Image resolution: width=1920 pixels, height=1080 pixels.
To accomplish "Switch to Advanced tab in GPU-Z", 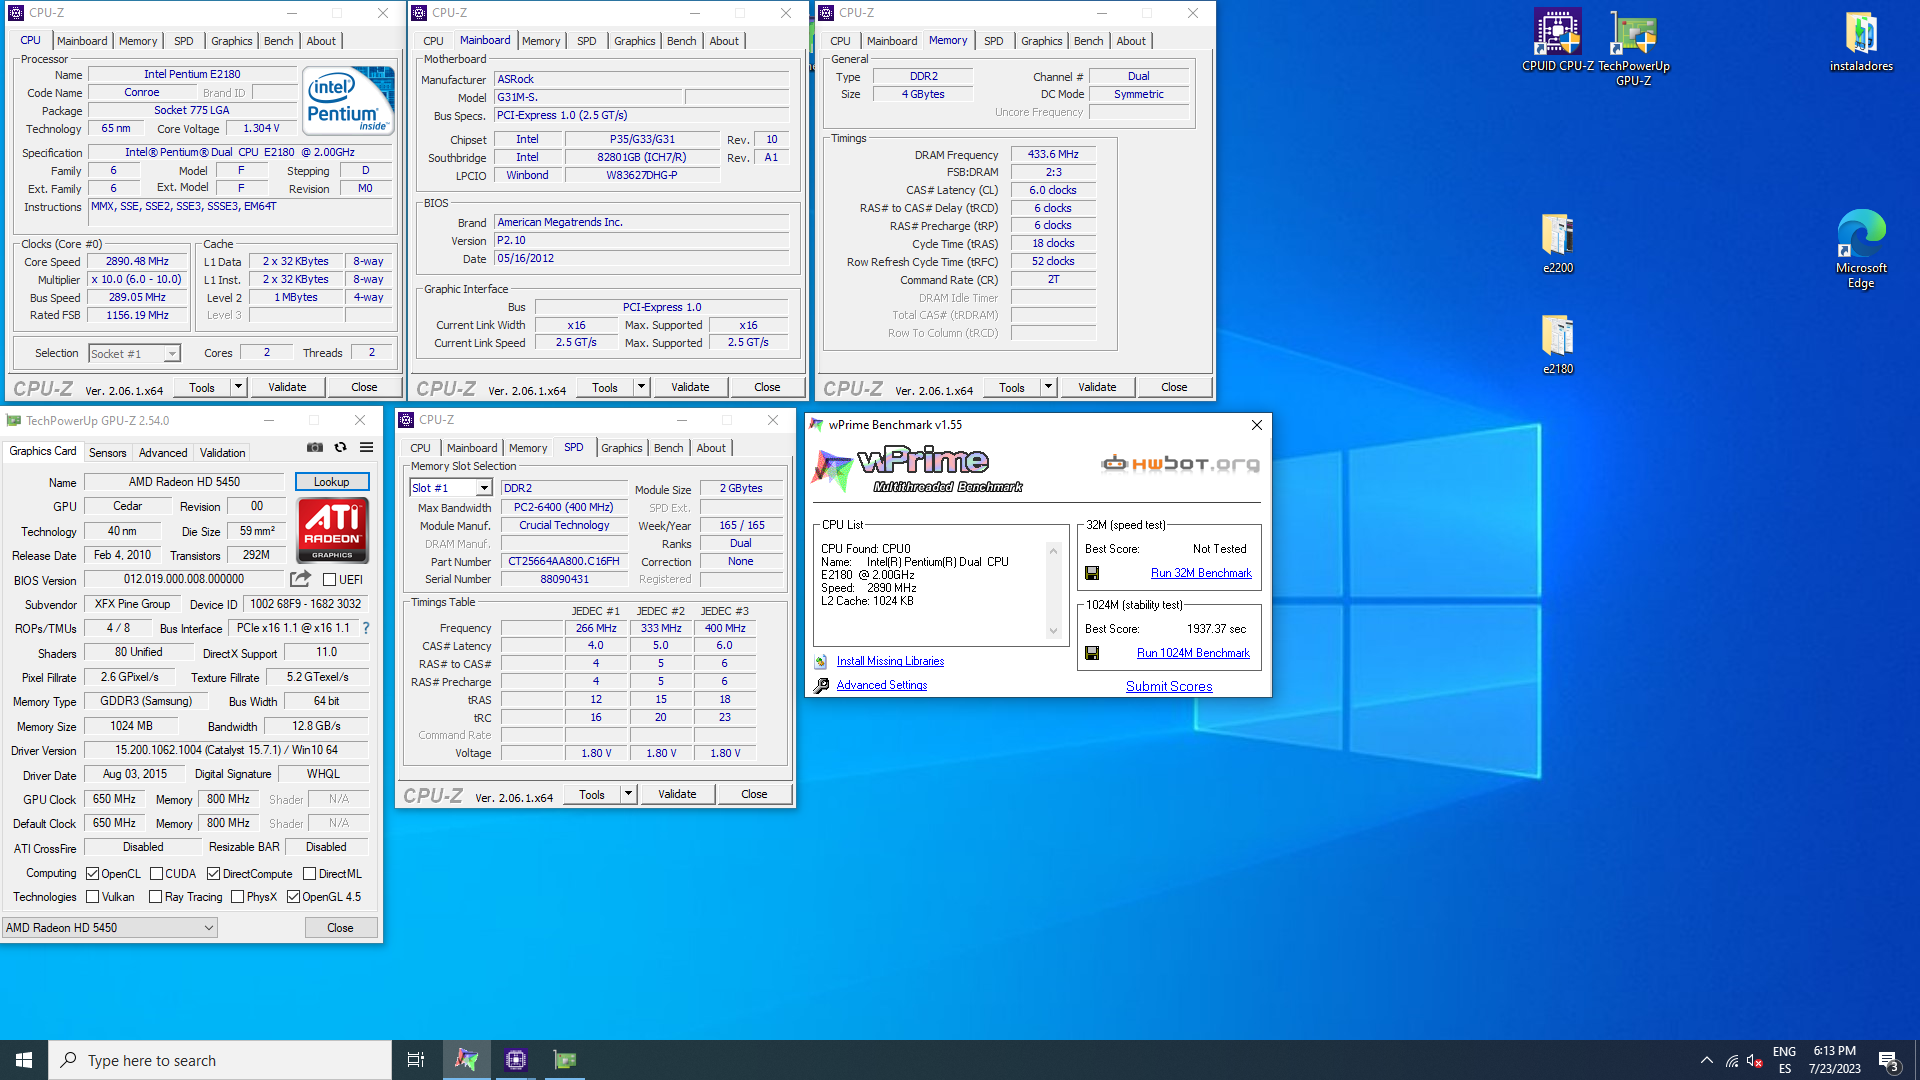I will click(x=163, y=453).
